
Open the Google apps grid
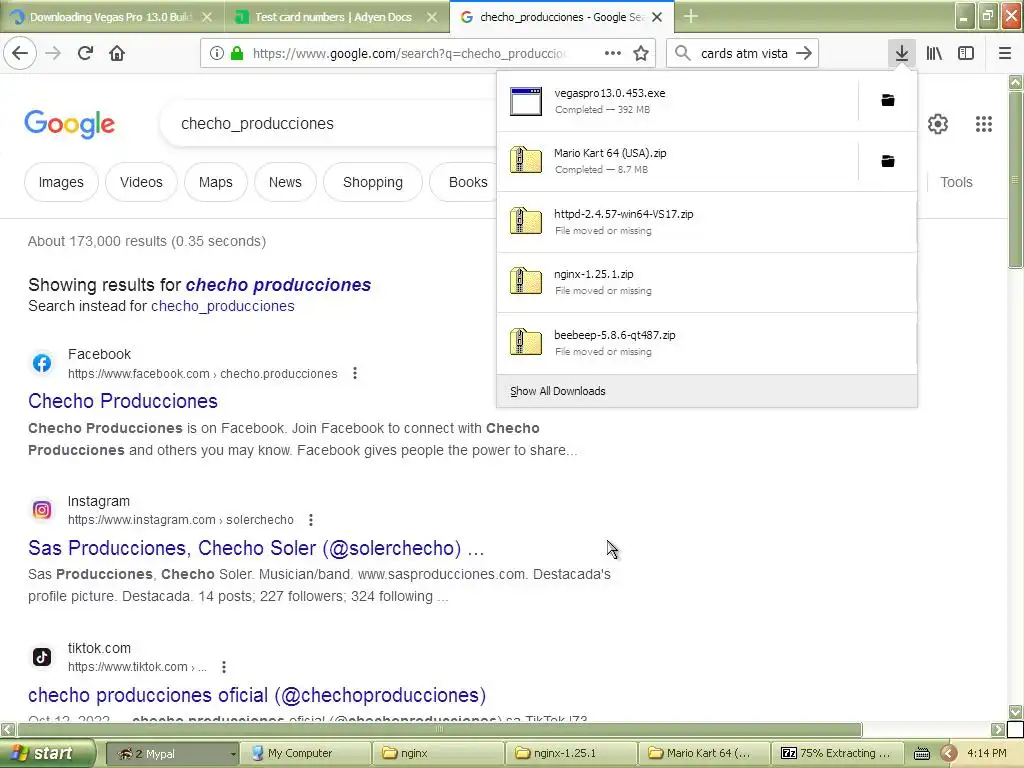984,123
